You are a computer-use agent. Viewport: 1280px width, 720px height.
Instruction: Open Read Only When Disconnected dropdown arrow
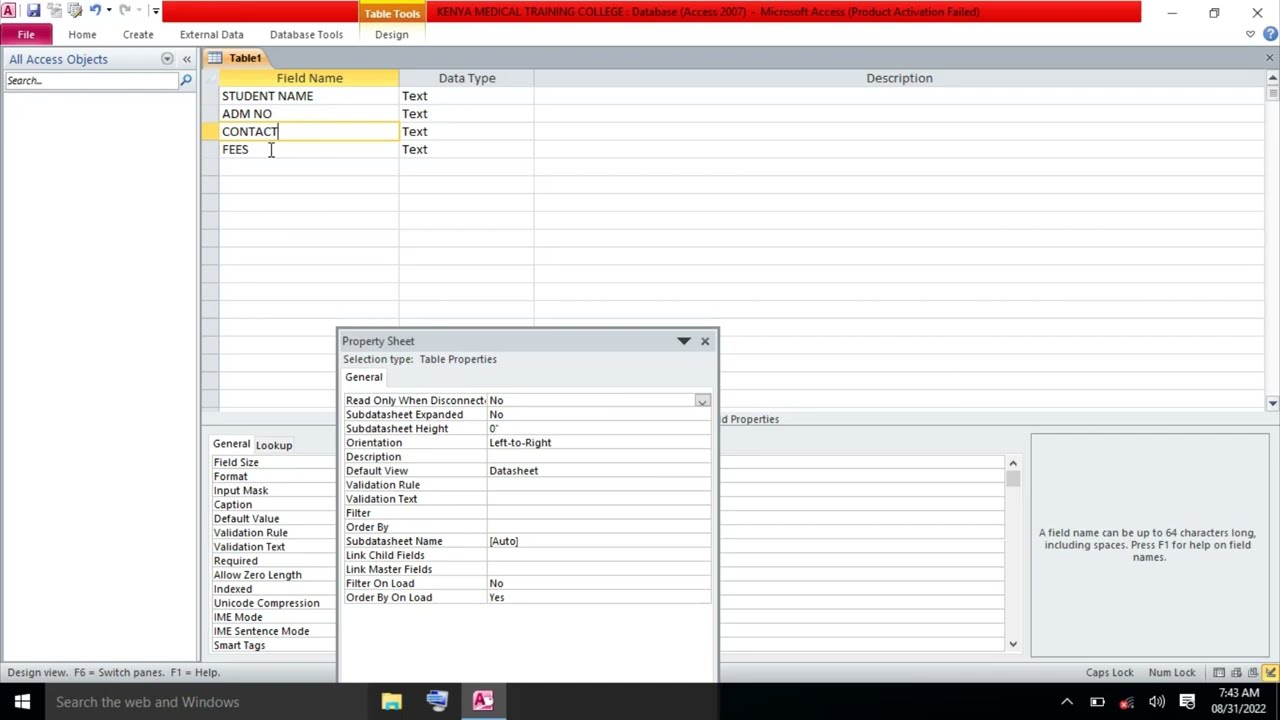point(702,401)
